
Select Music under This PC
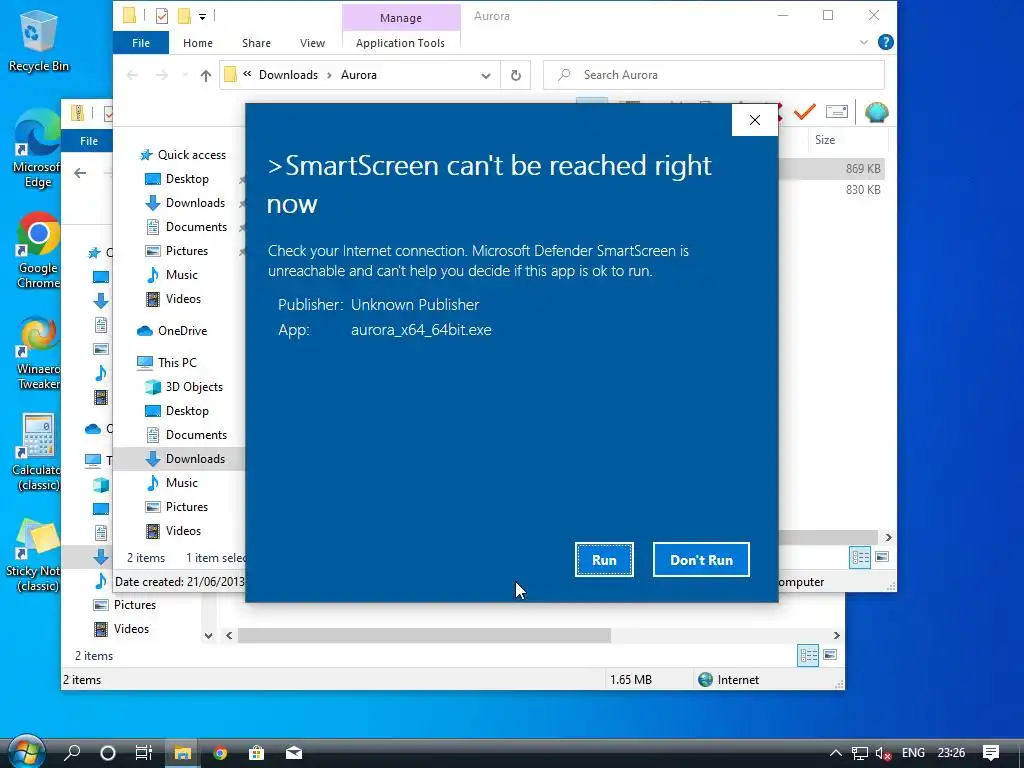(x=172, y=483)
